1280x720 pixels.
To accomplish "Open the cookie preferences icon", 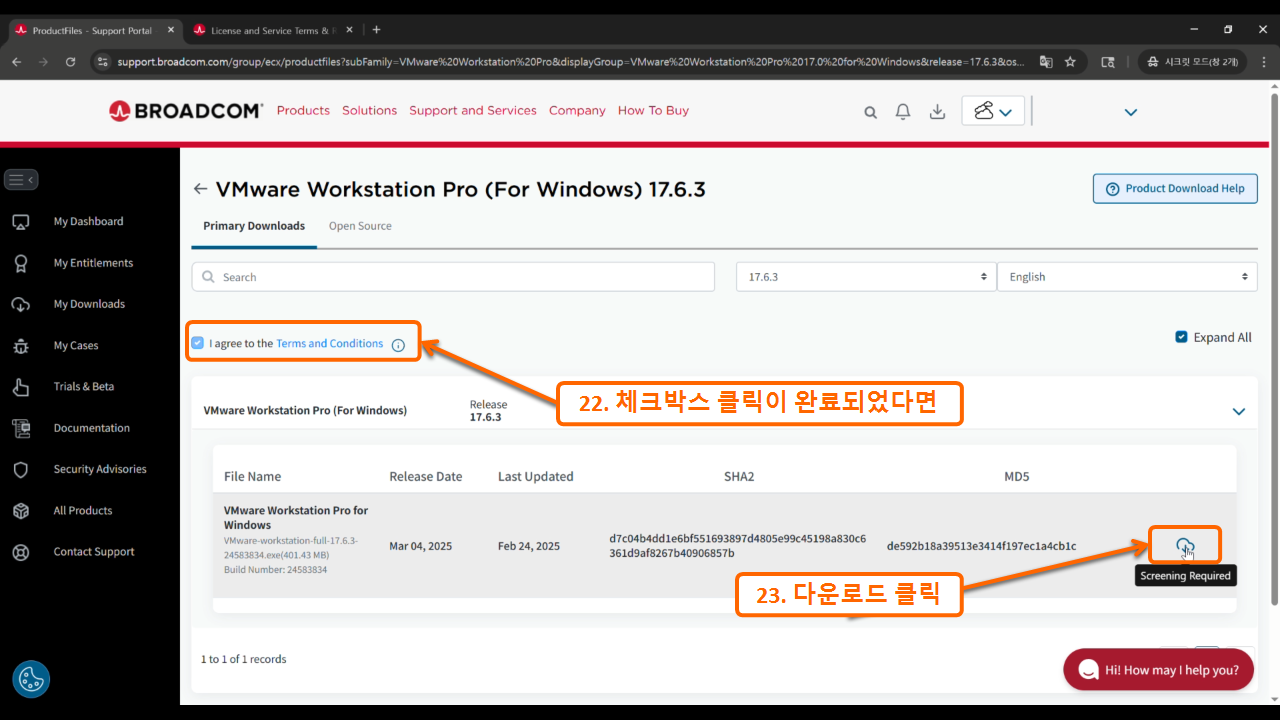I will (31, 679).
